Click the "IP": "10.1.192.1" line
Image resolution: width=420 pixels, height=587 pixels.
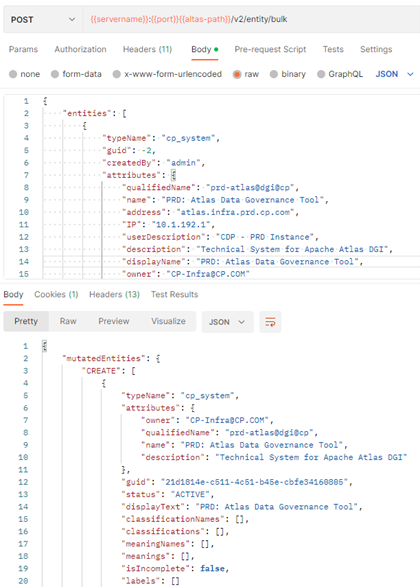168,225
